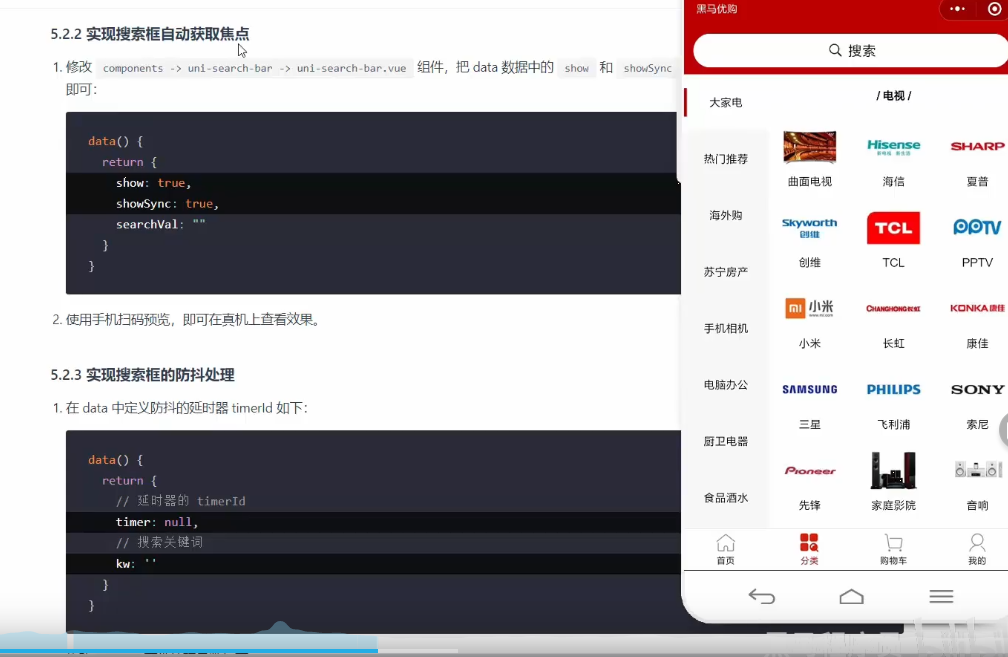1008x657 pixels.
Task: Open the PHILIPS brand logo
Action: [894, 390]
